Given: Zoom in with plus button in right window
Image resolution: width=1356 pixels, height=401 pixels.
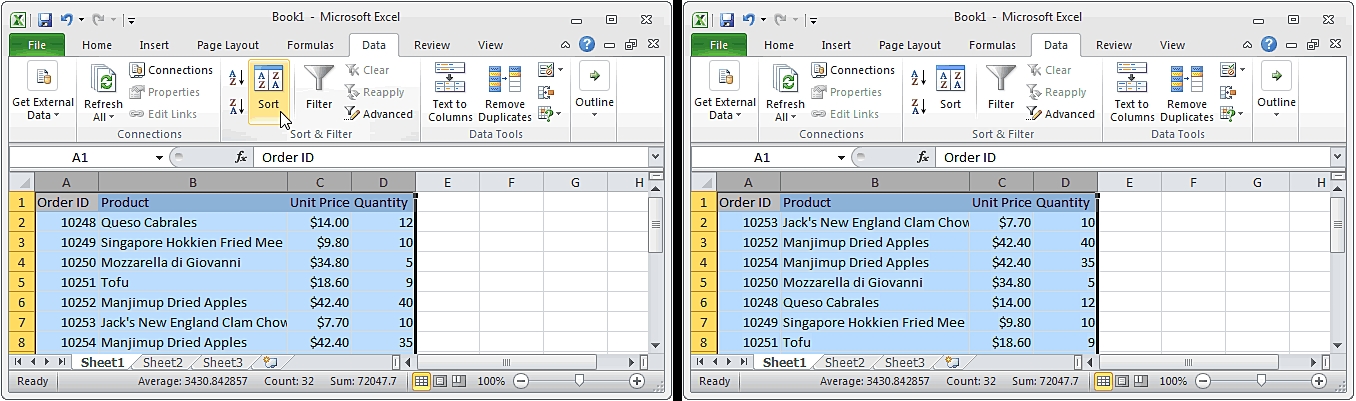Looking at the screenshot, I should pyautogui.click(x=1319, y=381).
